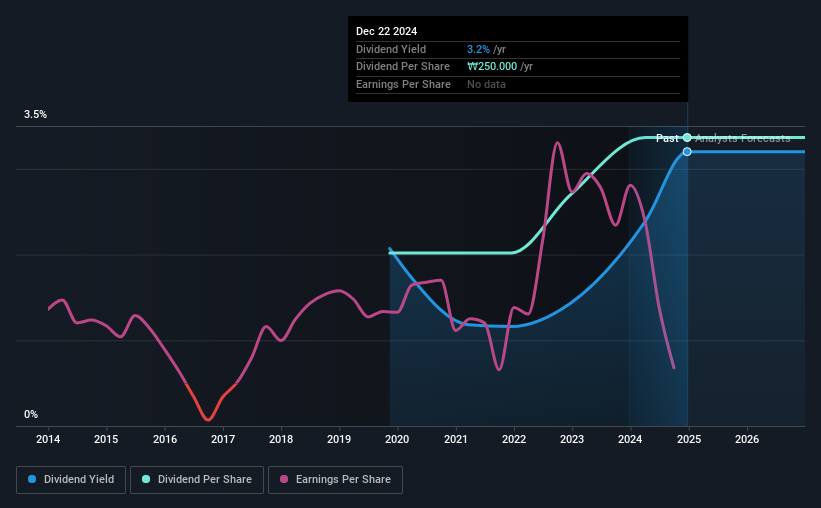Viewport: 821px width, 508px height.
Task: Toggle the Earnings Per Share legend button
Action: (x=335, y=480)
